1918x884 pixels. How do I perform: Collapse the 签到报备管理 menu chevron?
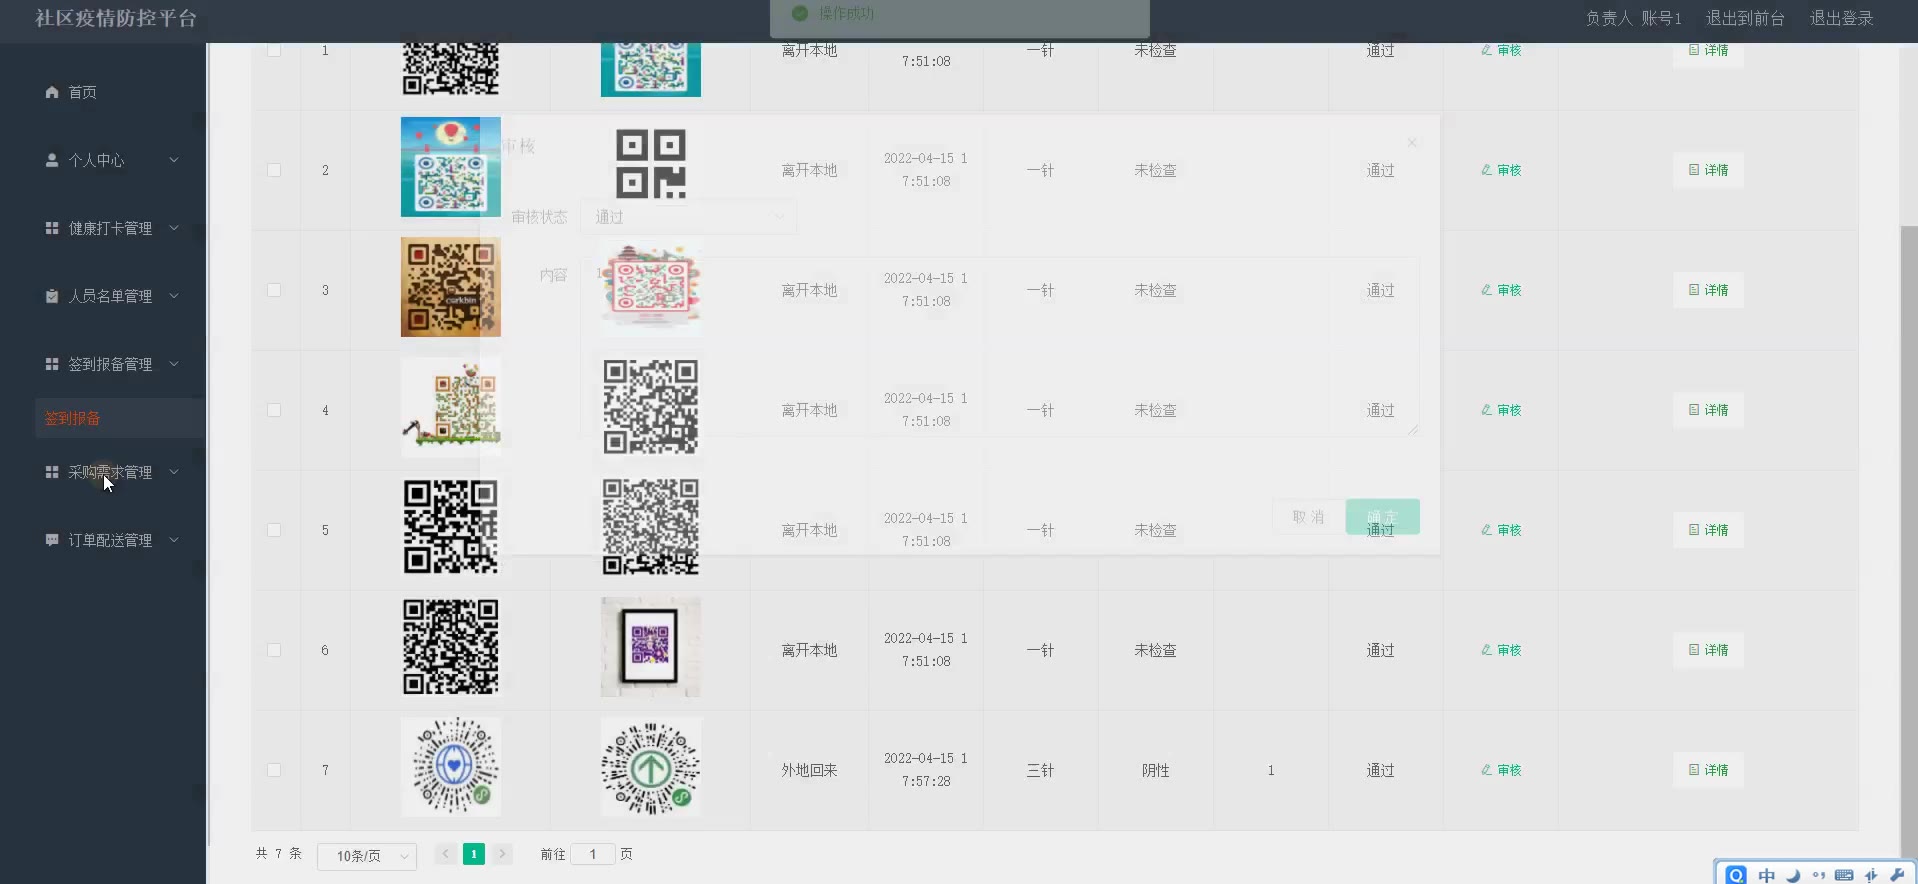pos(174,364)
